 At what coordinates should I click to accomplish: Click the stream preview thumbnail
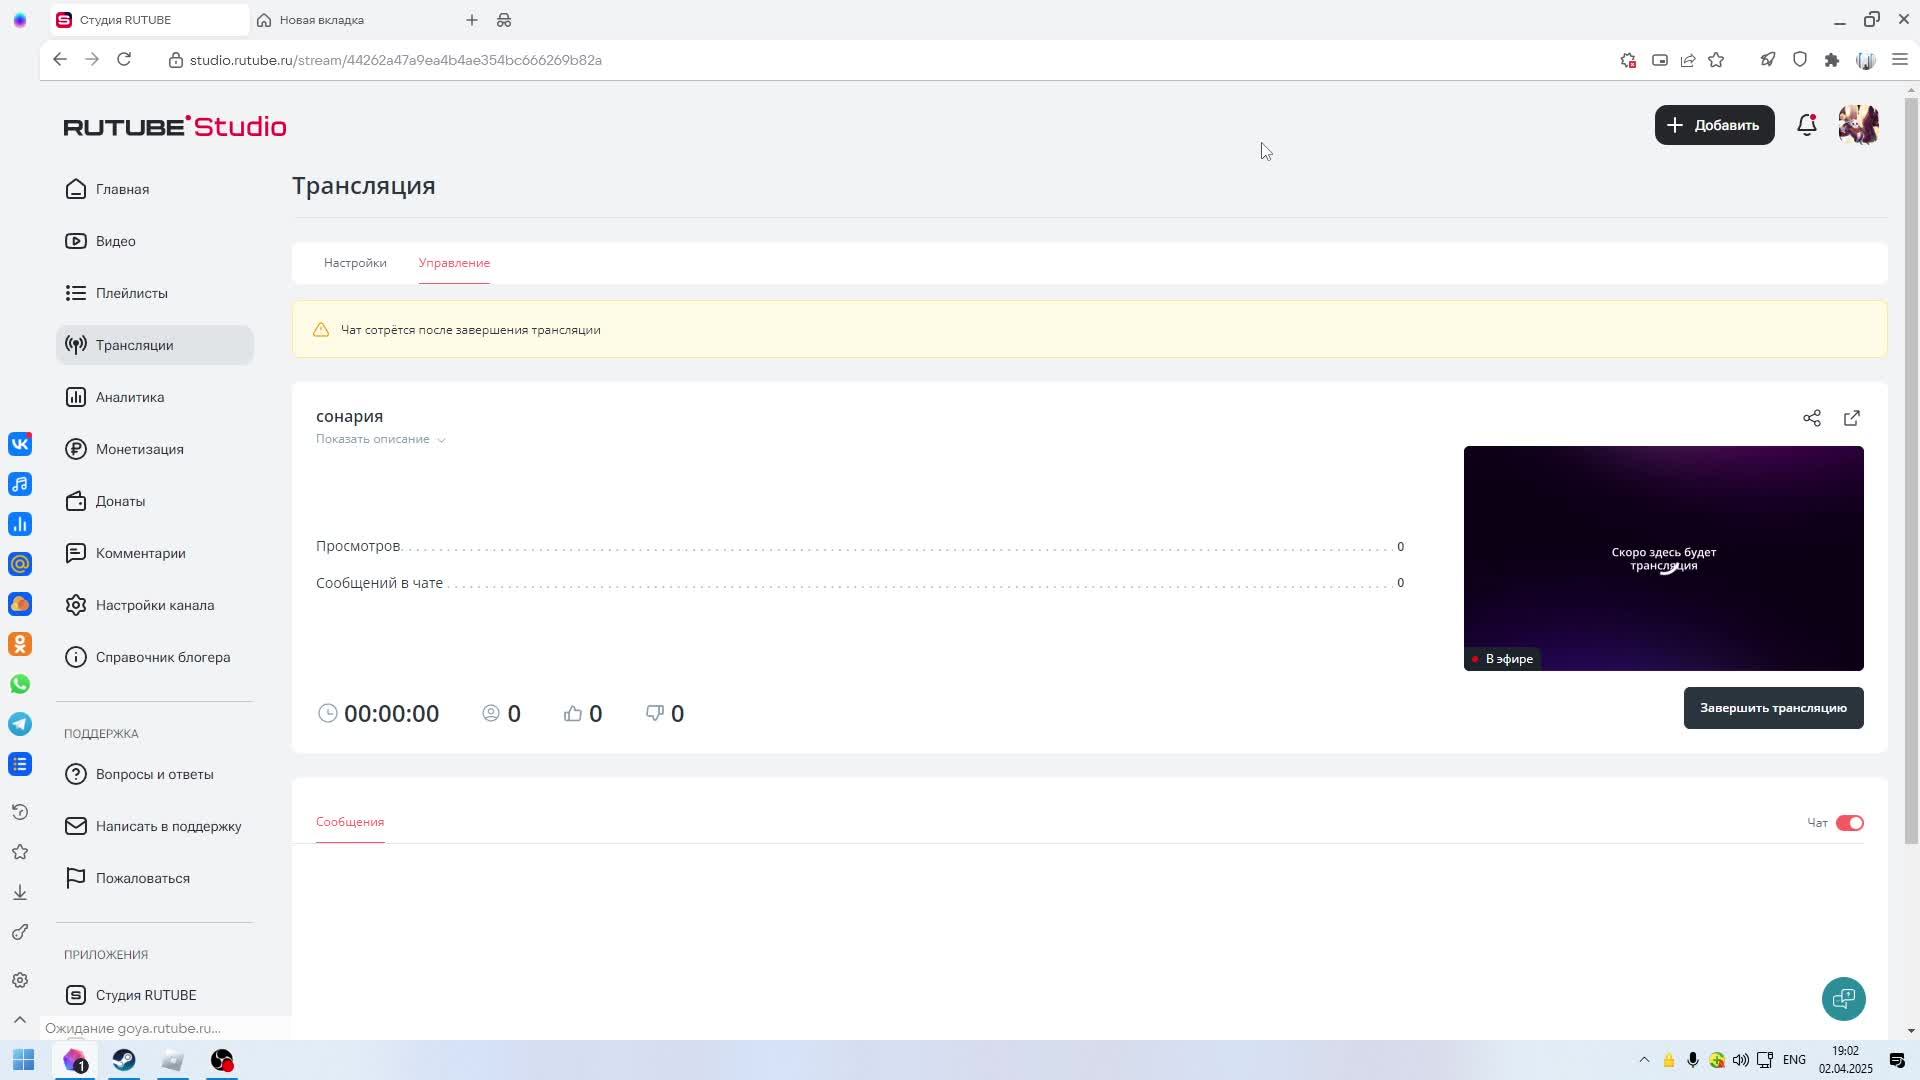[x=1662, y=558]
